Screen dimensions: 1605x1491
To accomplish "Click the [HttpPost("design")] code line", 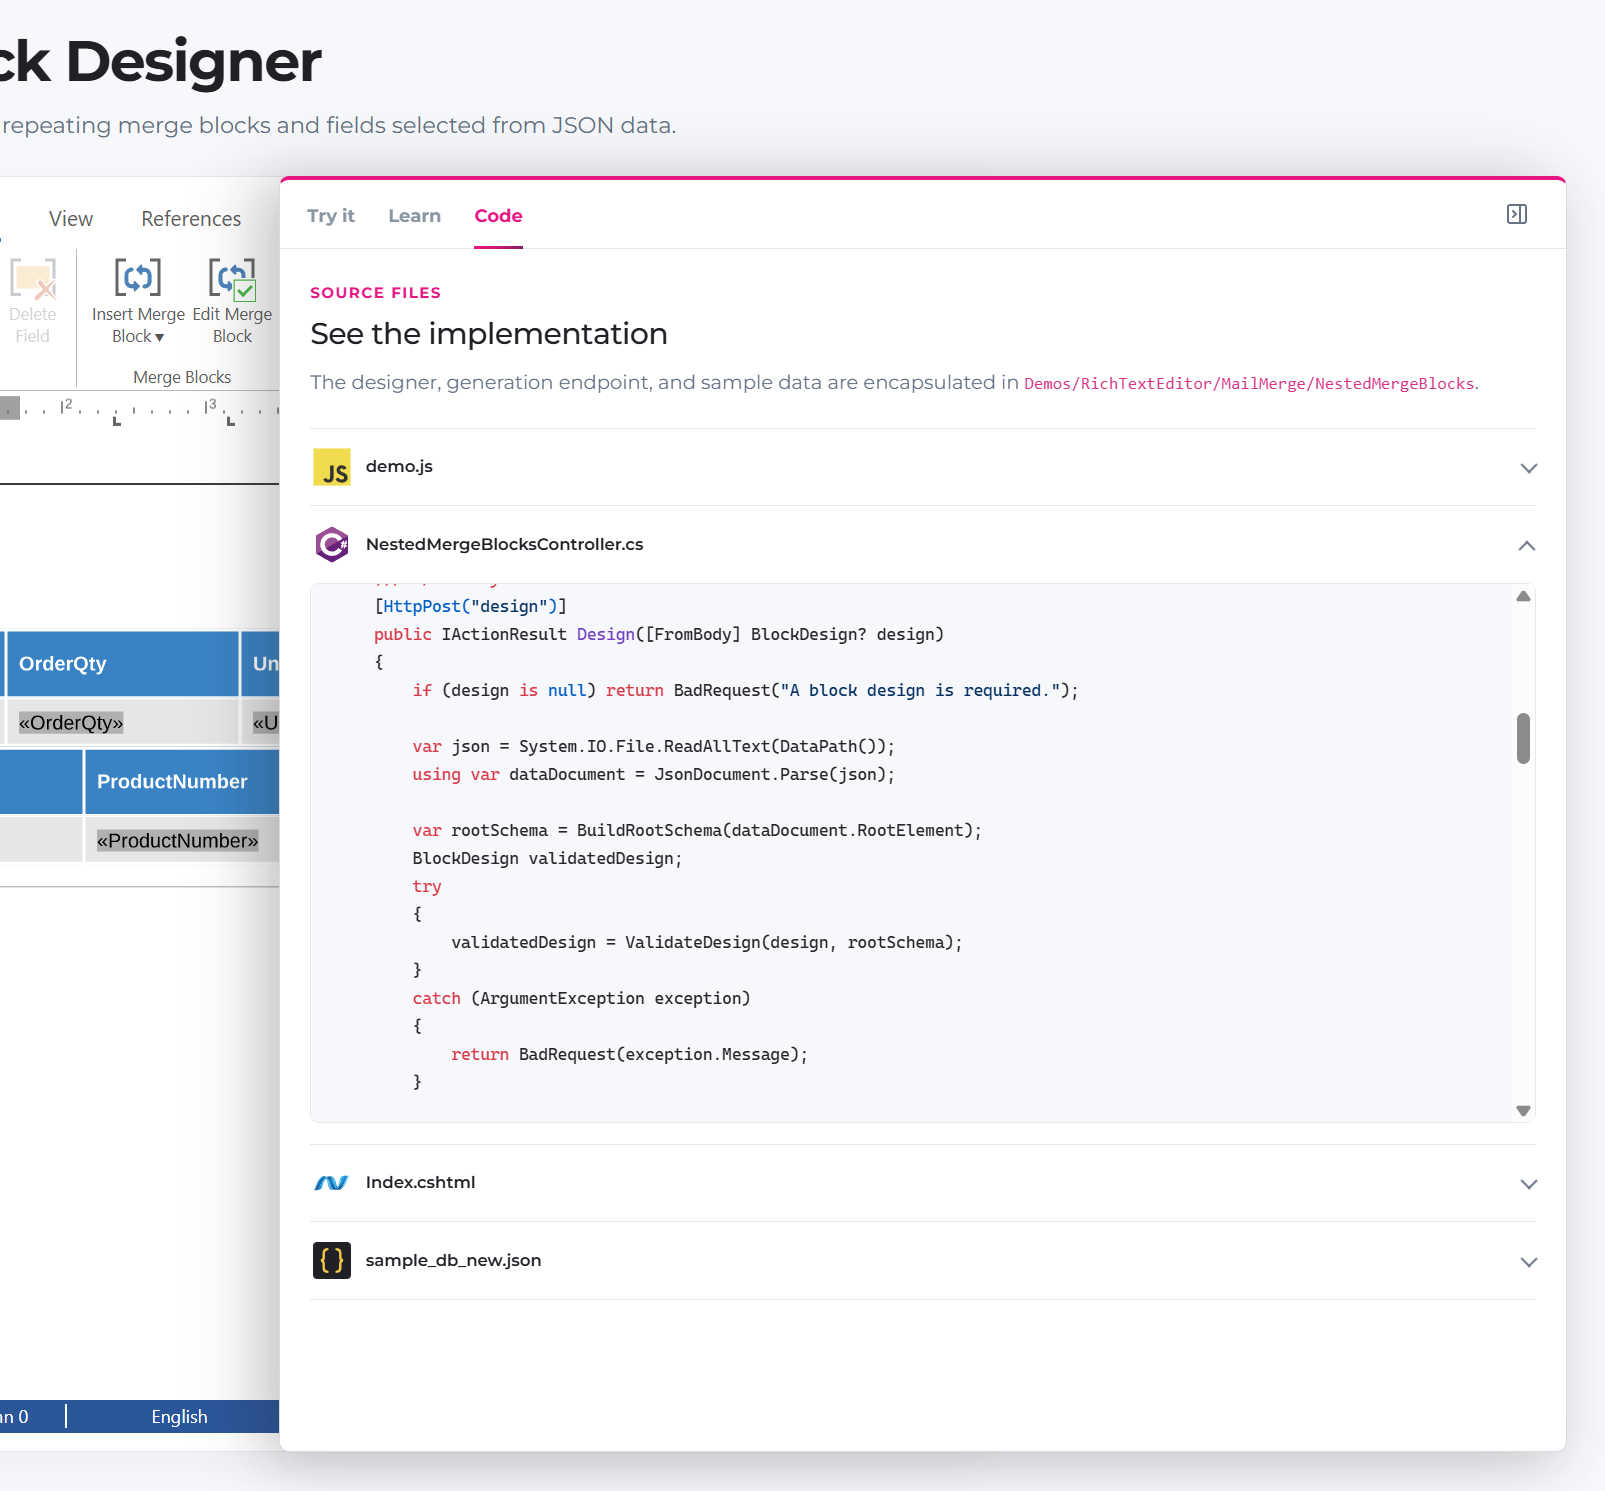I will [470, 607].
